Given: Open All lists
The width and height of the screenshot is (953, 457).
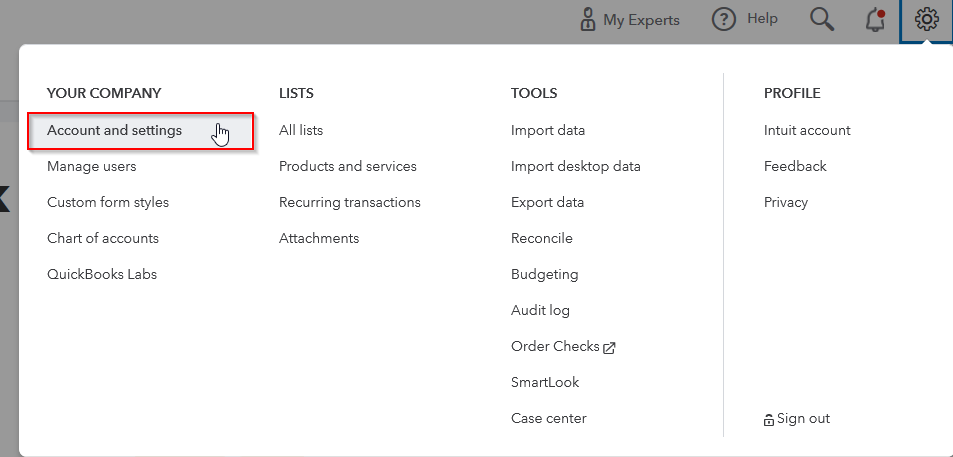Looking at the screenshot, I should pos(301,131).
